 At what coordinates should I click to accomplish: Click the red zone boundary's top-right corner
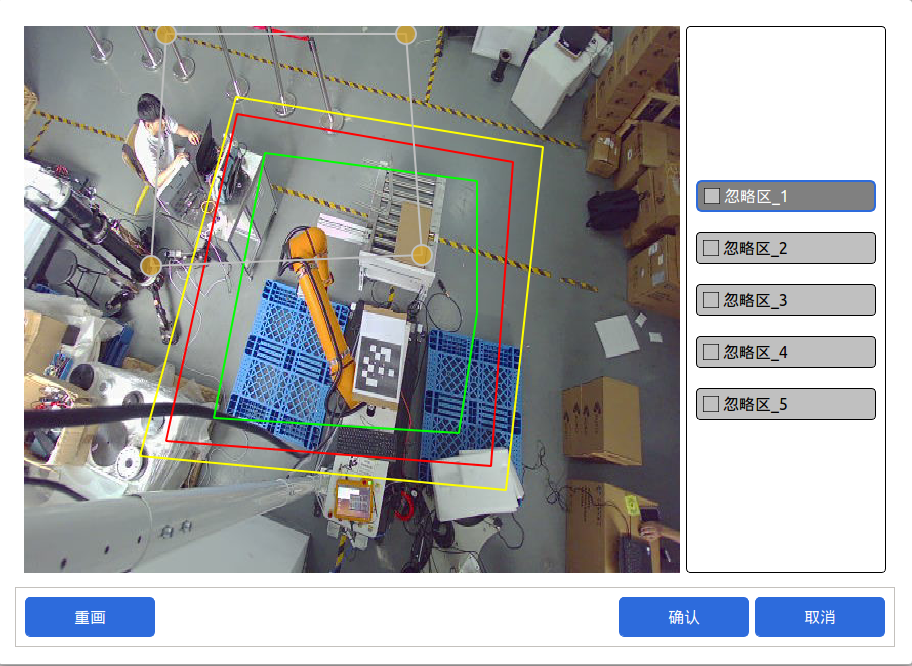click(x=512, y=160)
